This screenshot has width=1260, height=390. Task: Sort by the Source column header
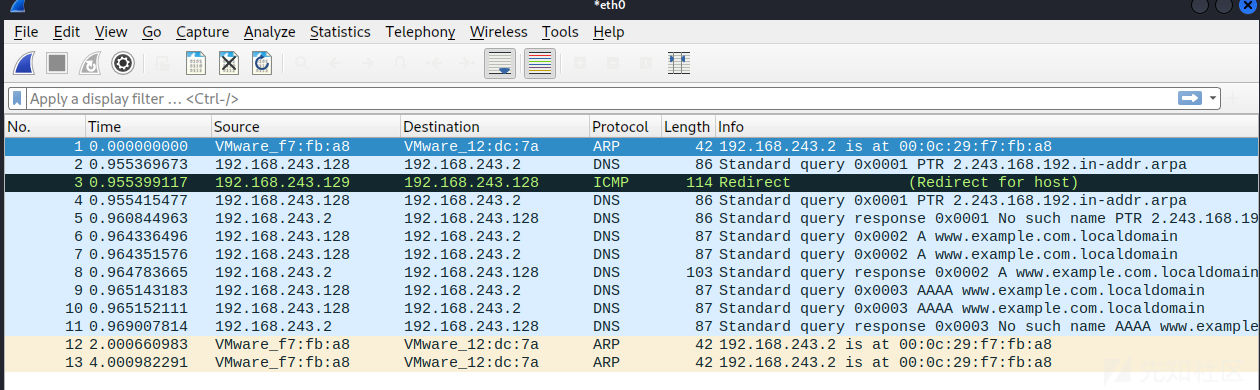point(305,127)
